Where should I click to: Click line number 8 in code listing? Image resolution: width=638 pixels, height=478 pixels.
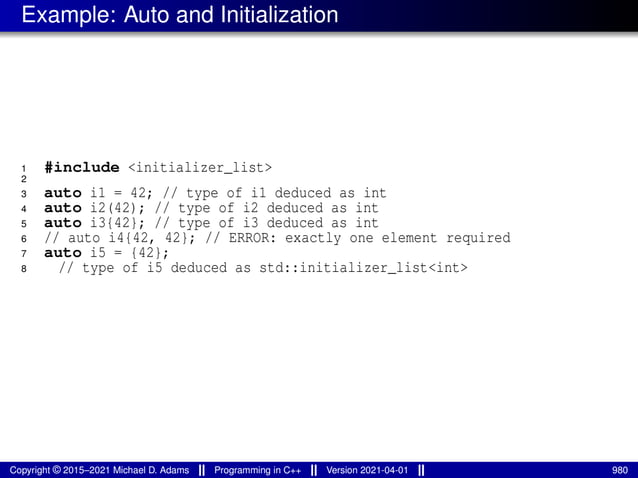point(24,269)
